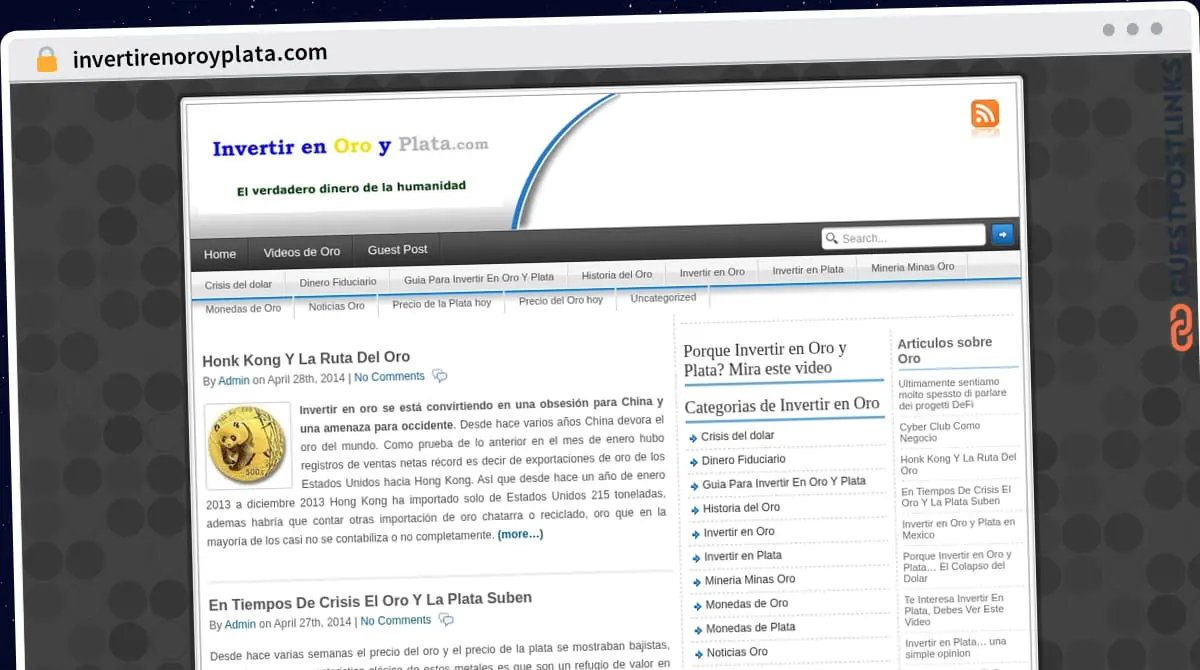Select the Dinero Fiduciario category tab
Viewport: 1200px width, 670px height.
tap(338, 283)
